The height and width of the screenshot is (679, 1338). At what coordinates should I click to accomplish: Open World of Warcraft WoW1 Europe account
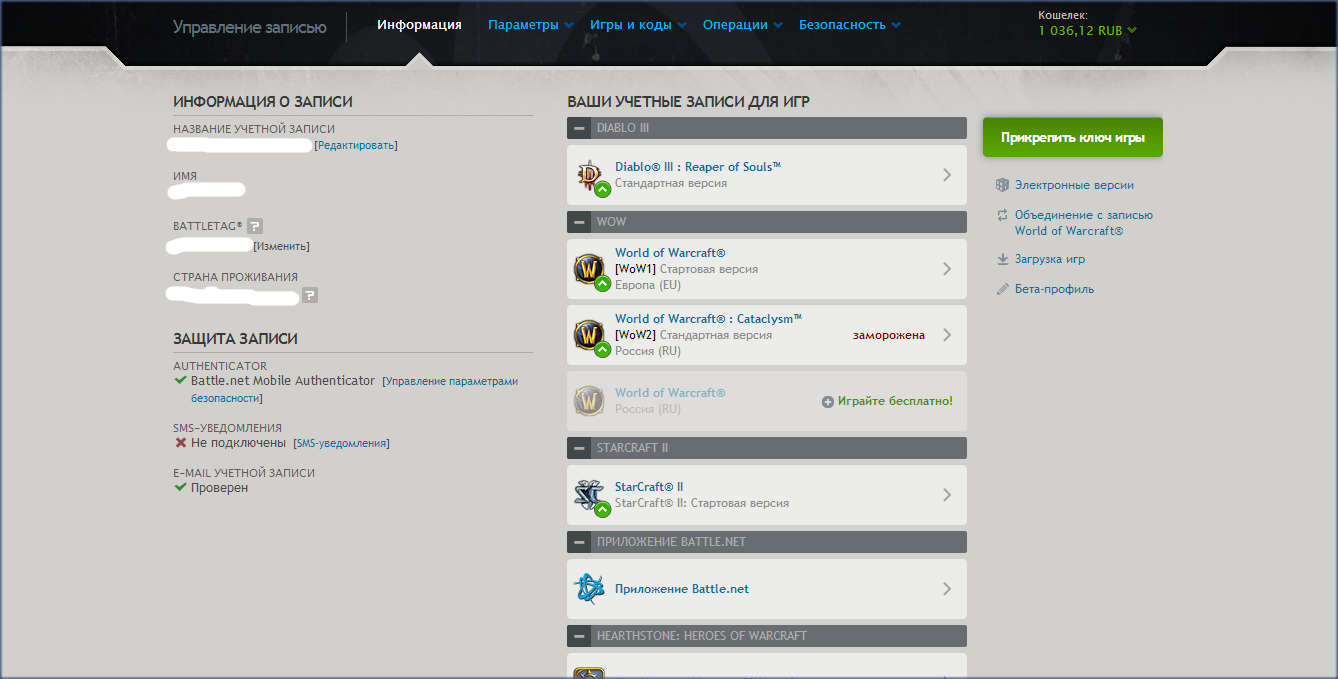coord(767,269)
